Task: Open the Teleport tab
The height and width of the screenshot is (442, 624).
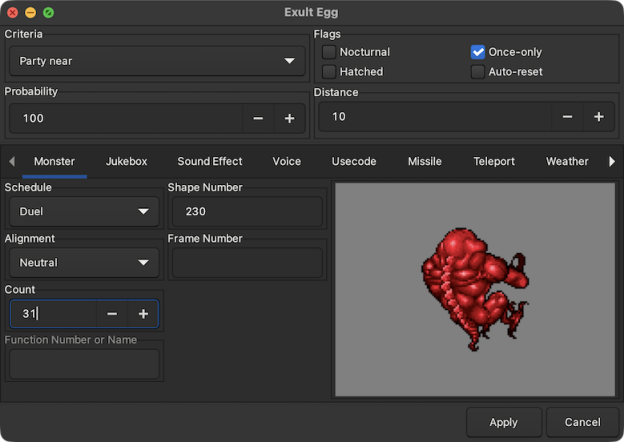Action: coord(494,161)
